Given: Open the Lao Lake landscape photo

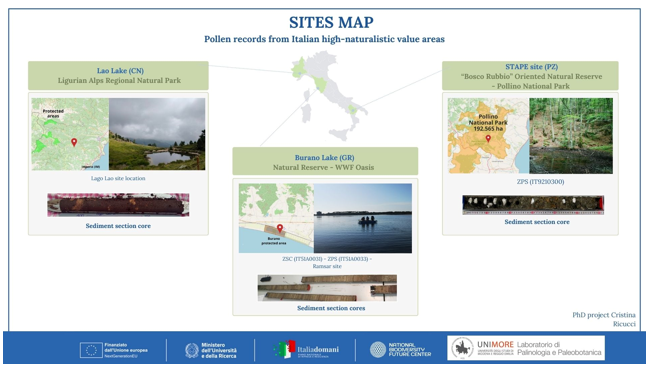Looking at the screenshot, I should click(x=157, y=134).
